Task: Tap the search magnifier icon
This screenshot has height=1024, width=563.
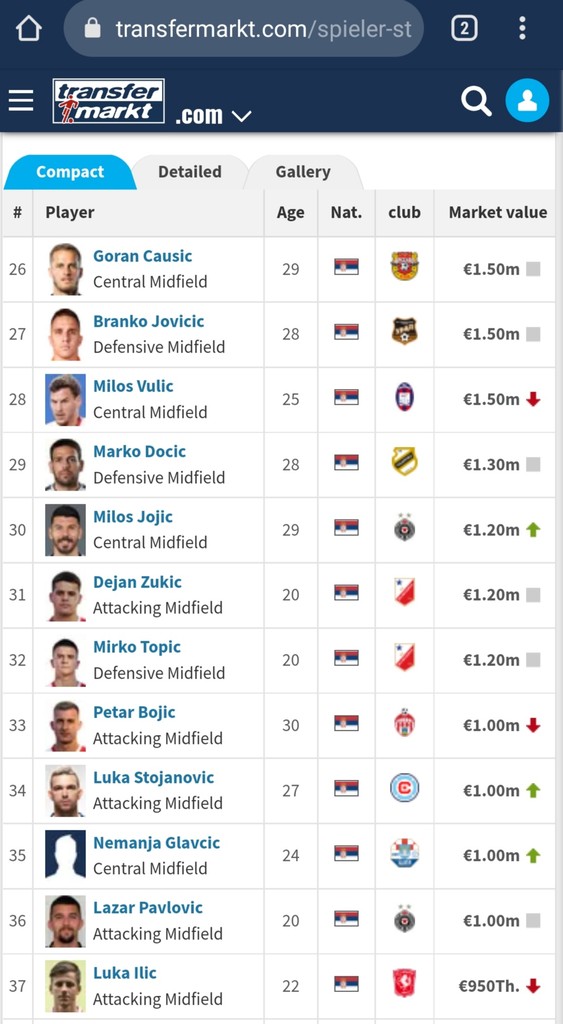Action: (x=476, y=101)
